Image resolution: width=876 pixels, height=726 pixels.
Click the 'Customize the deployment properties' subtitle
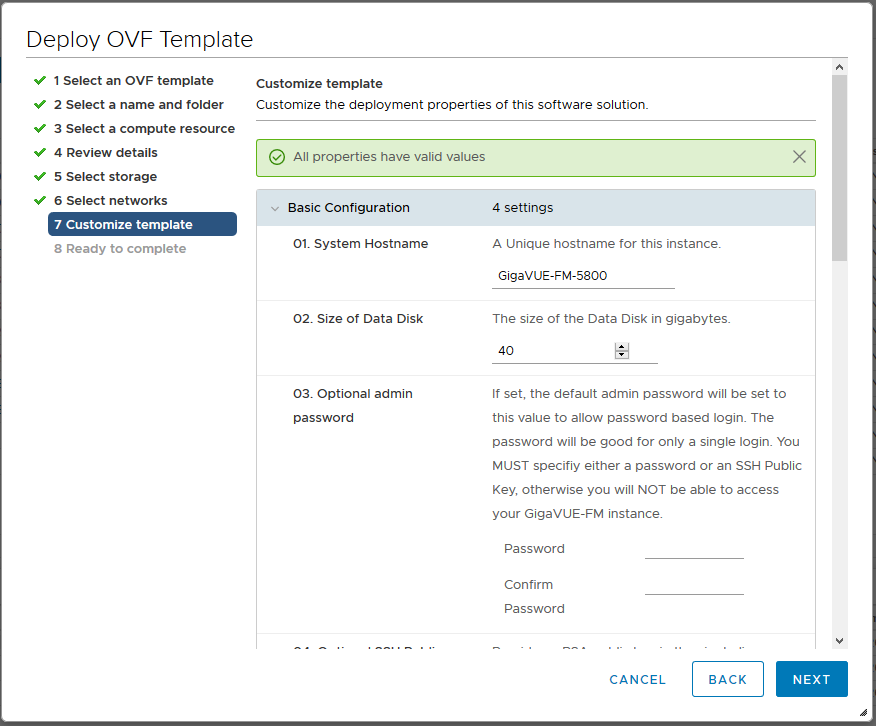click(452, 105)
